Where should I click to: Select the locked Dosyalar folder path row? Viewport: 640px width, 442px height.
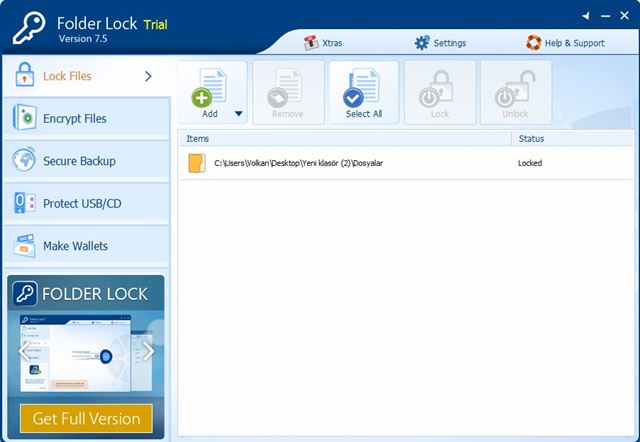406,163
